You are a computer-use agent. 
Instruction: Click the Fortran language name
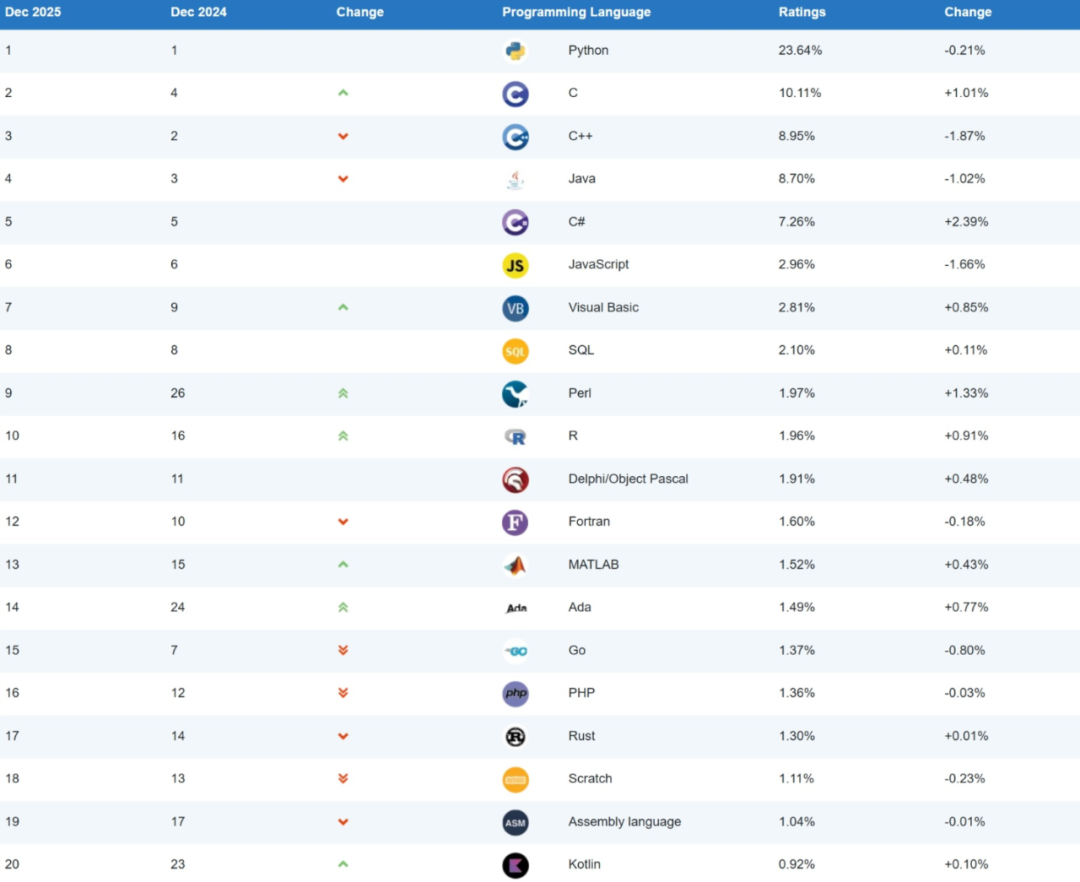tap(589, 522)
